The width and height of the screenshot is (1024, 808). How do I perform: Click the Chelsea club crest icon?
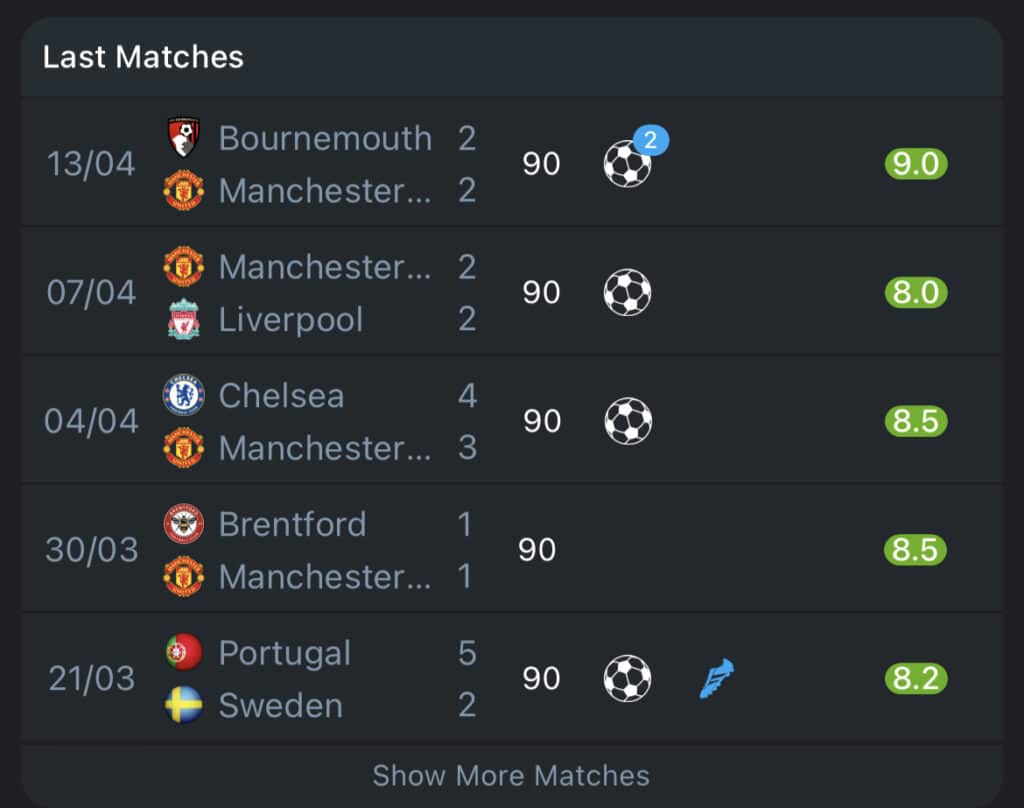pyautogui.click(x=183, y=395)
